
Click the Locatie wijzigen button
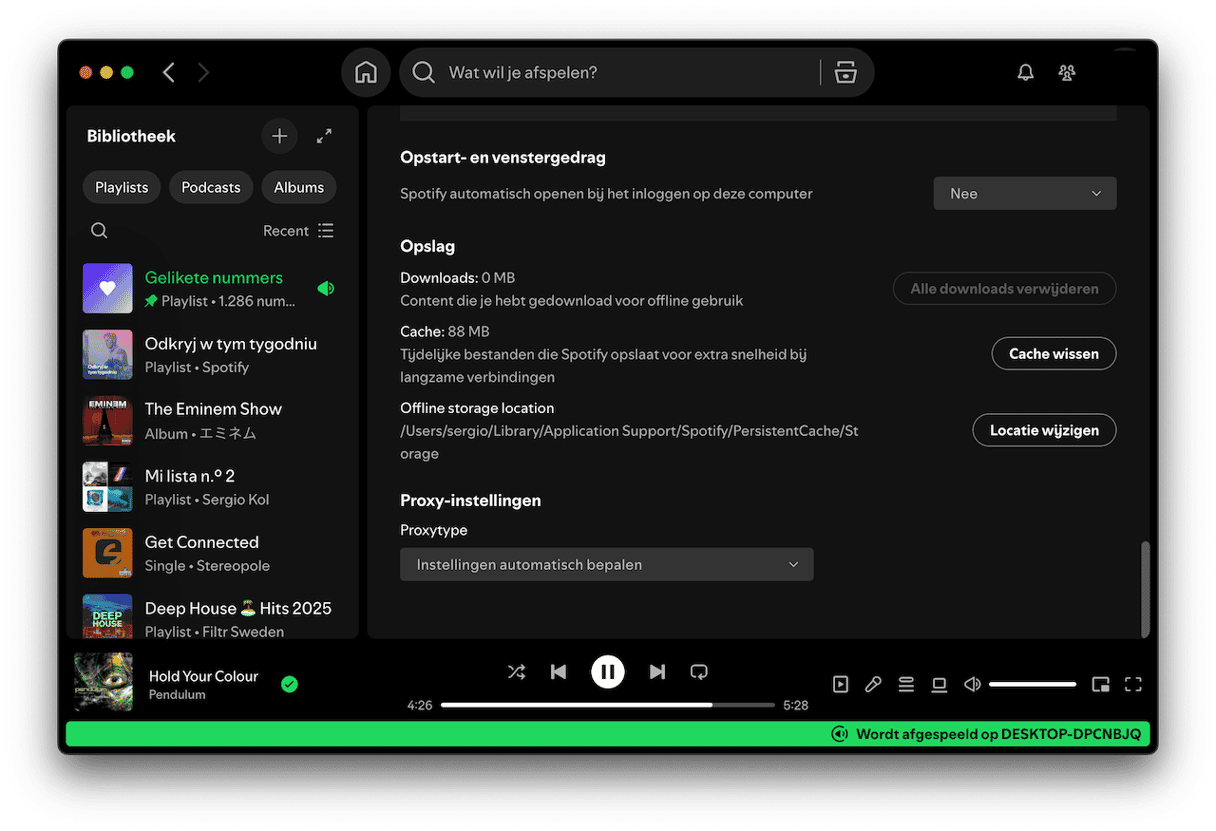tap(1045, 430)
